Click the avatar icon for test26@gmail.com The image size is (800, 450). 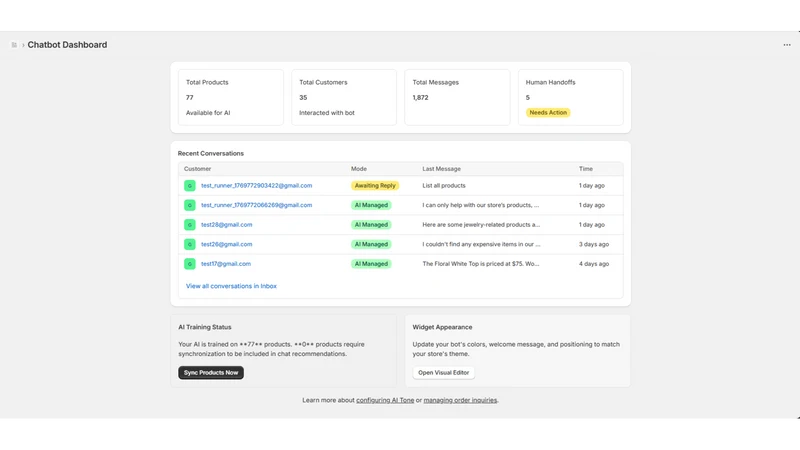[x=190, y=244]
